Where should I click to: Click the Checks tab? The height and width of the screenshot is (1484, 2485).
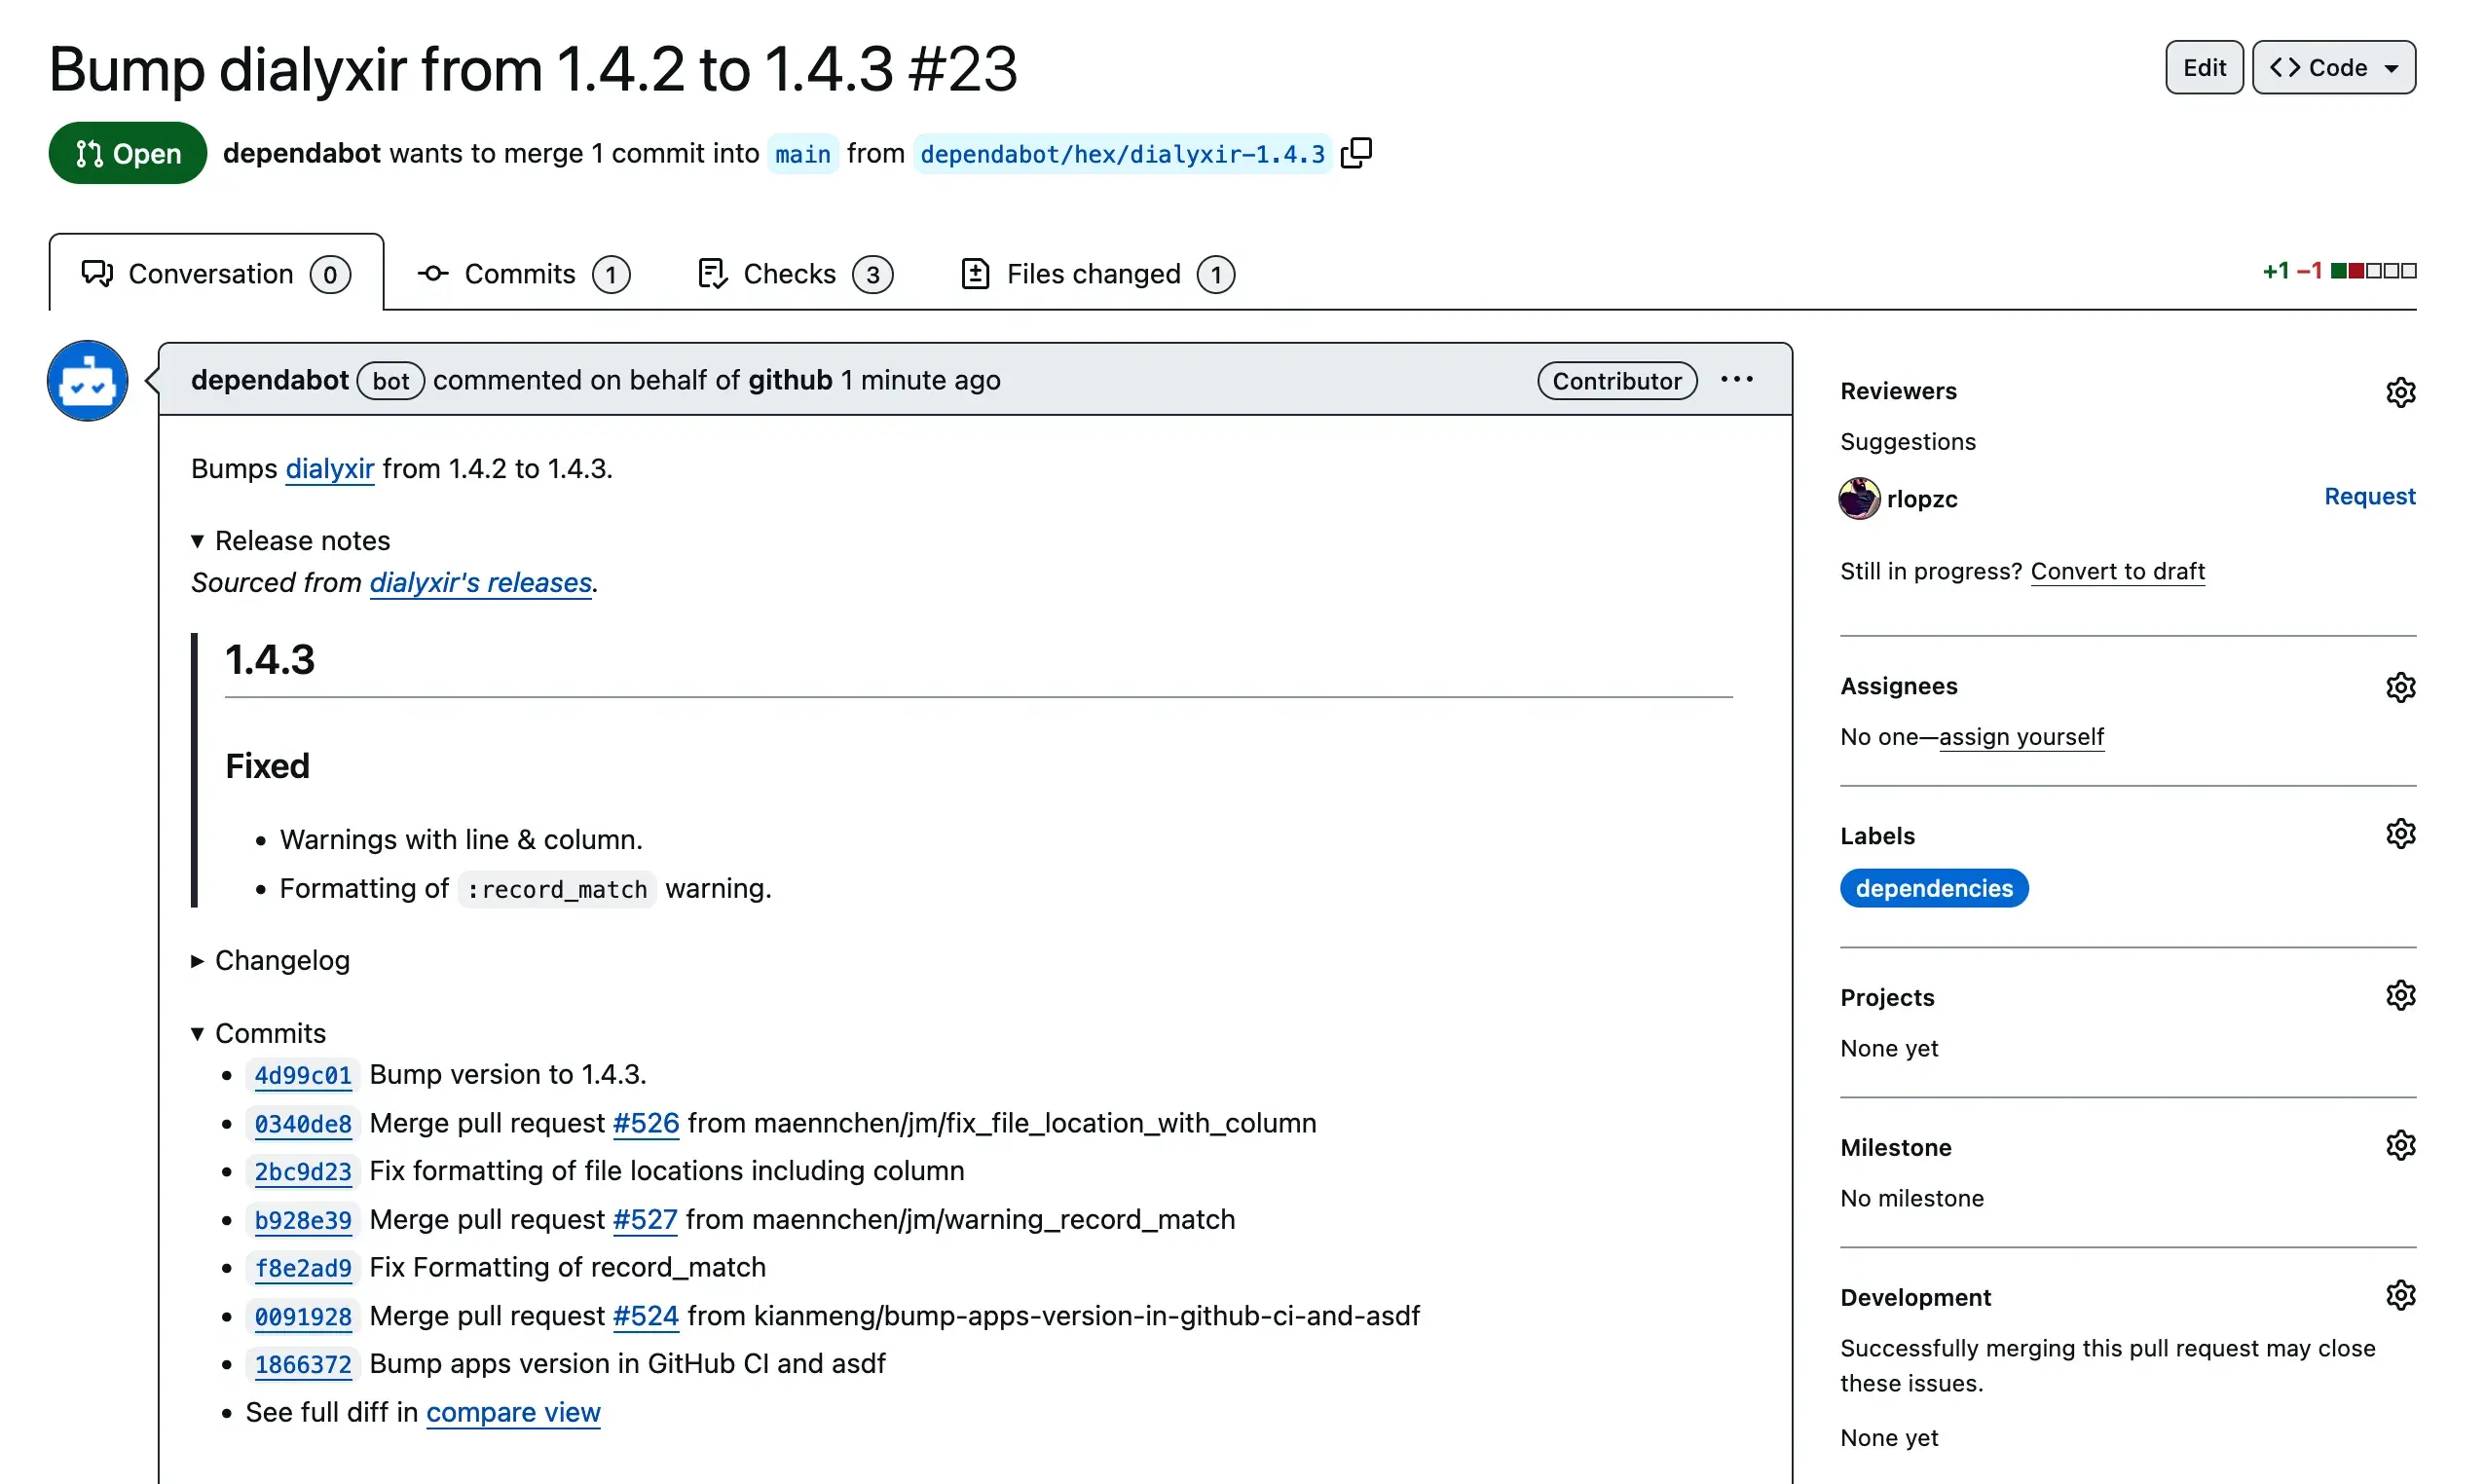pos(795,272)
